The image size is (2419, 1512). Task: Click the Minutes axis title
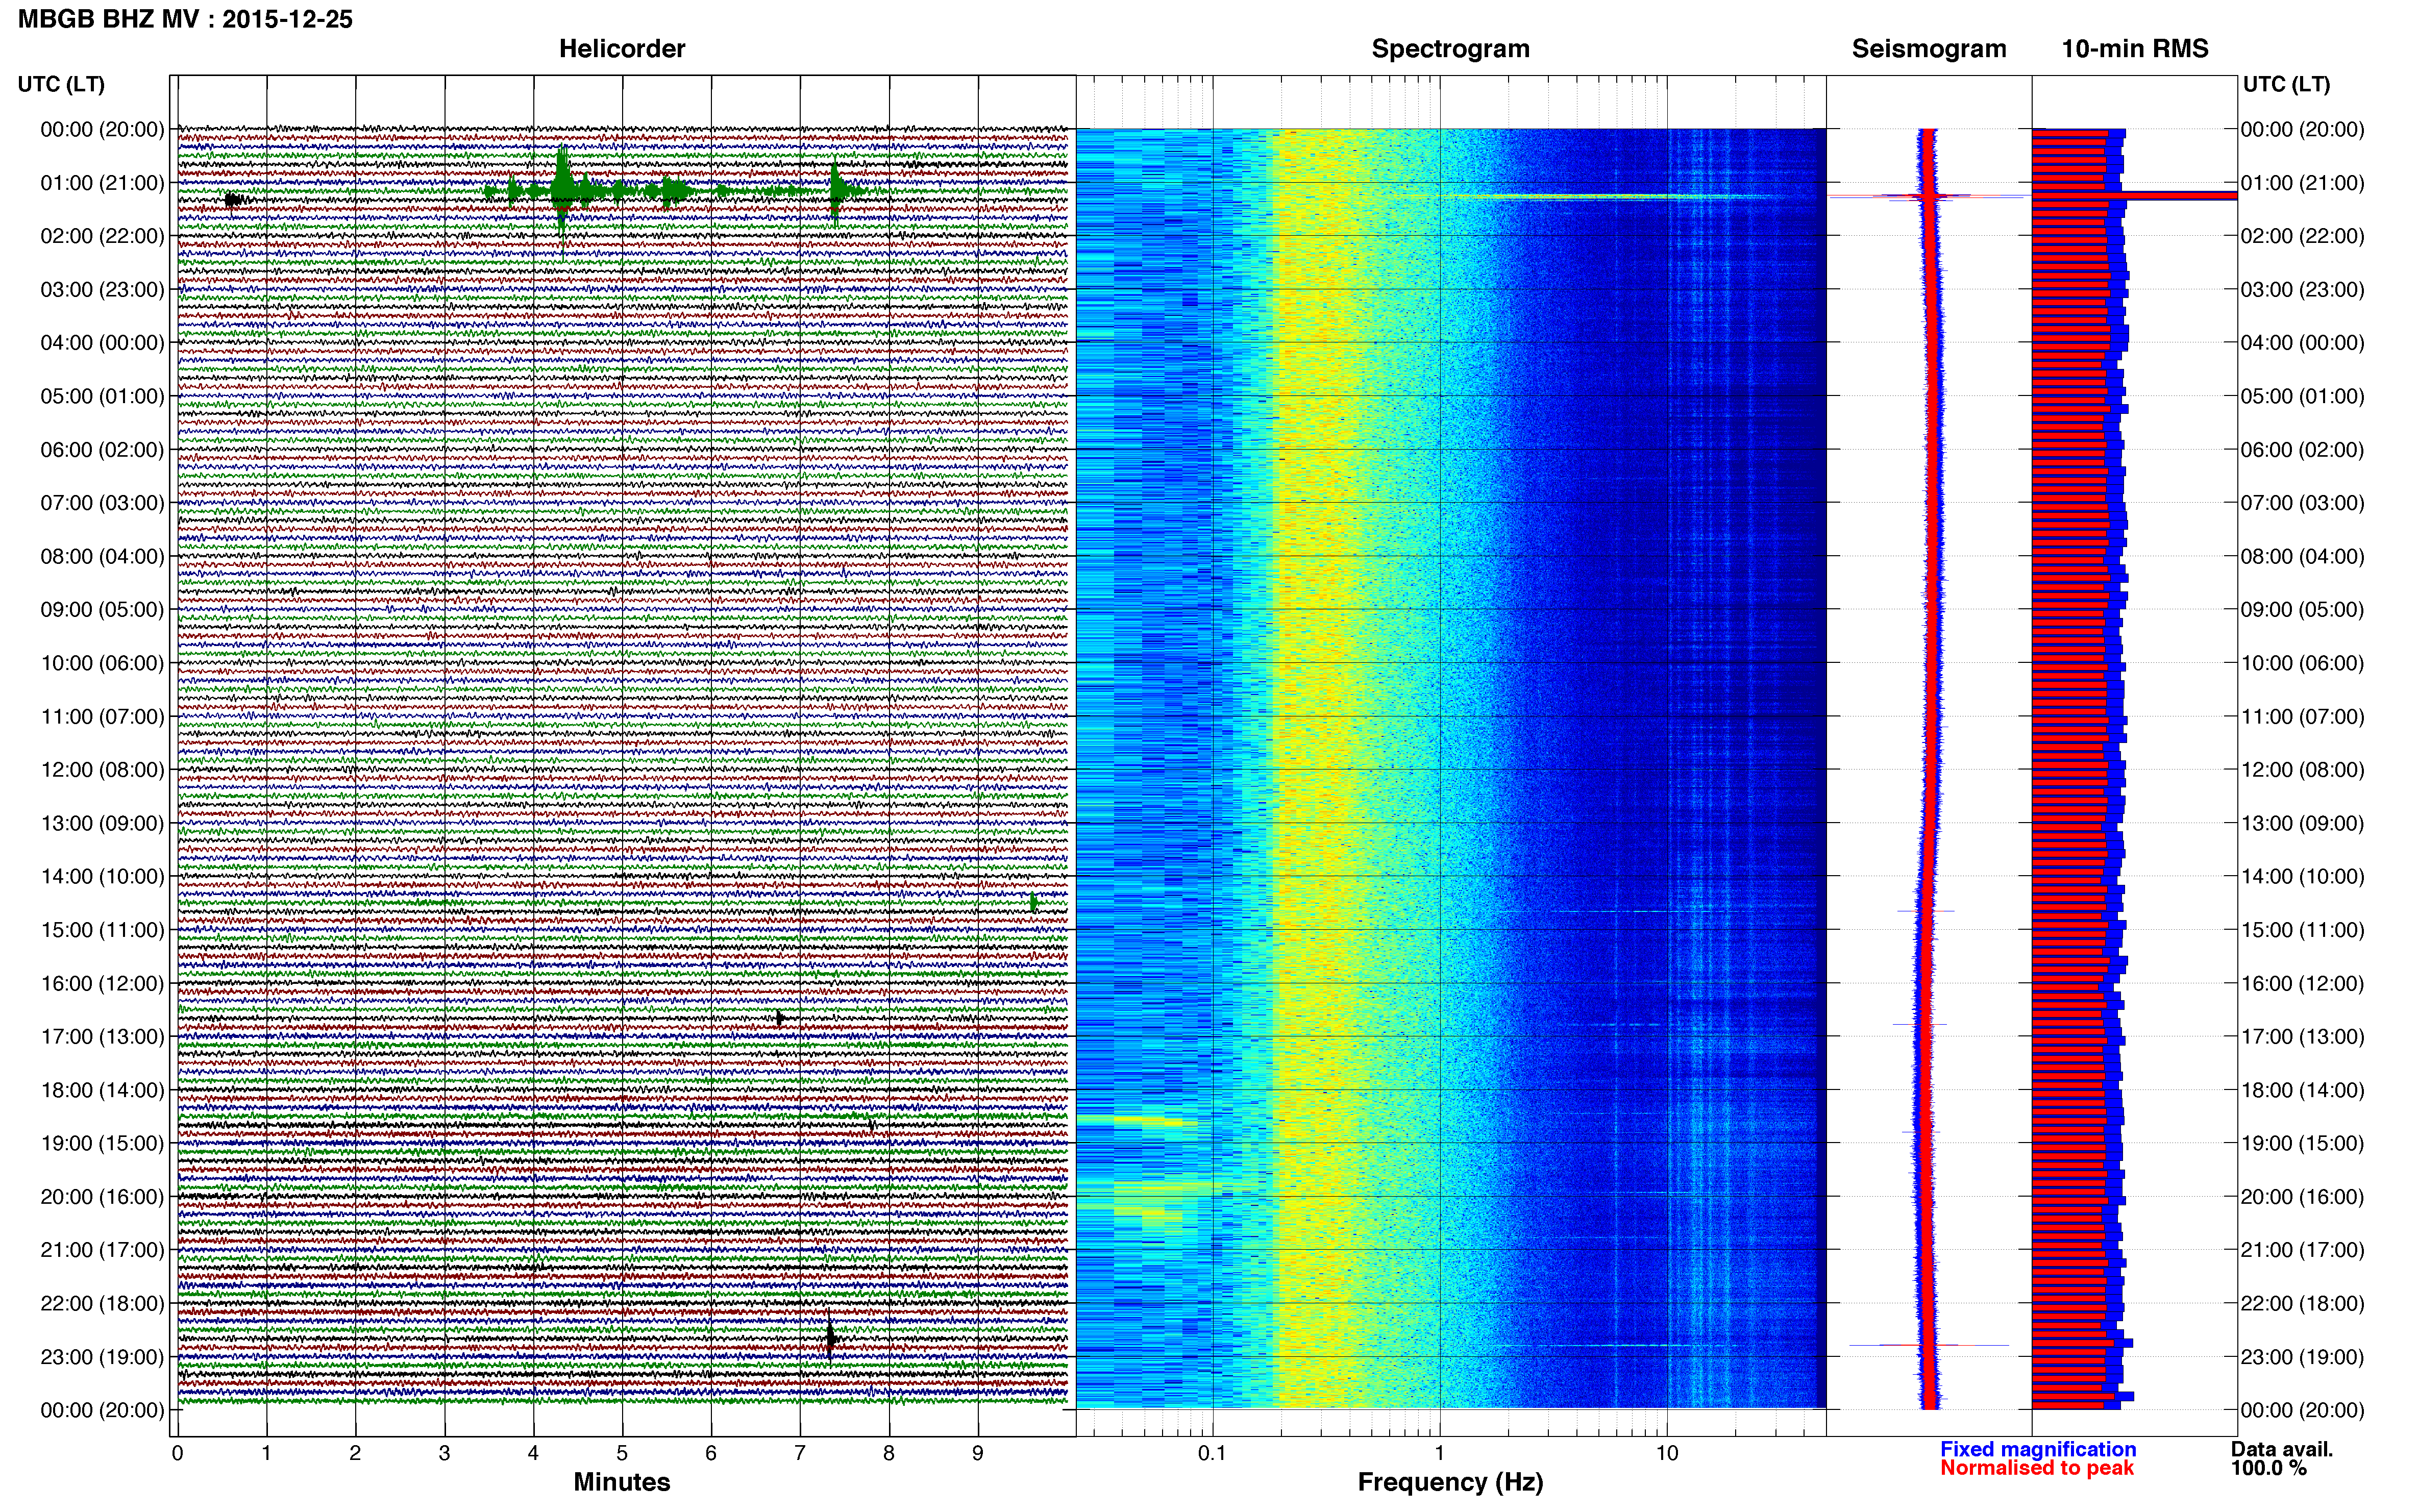[x=622, y=1482]
